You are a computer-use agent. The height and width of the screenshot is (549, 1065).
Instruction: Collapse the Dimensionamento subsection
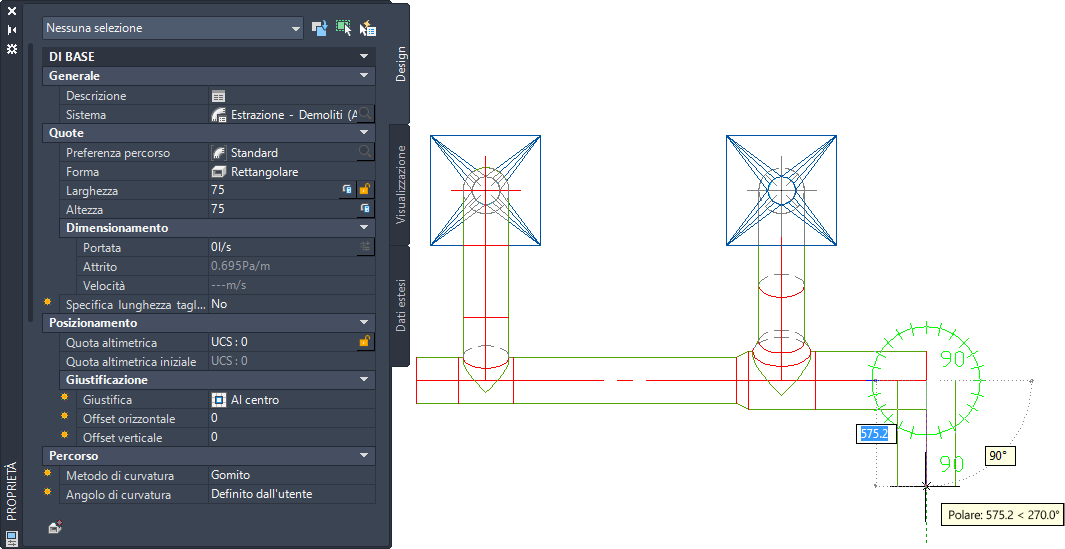pos(364,228)
